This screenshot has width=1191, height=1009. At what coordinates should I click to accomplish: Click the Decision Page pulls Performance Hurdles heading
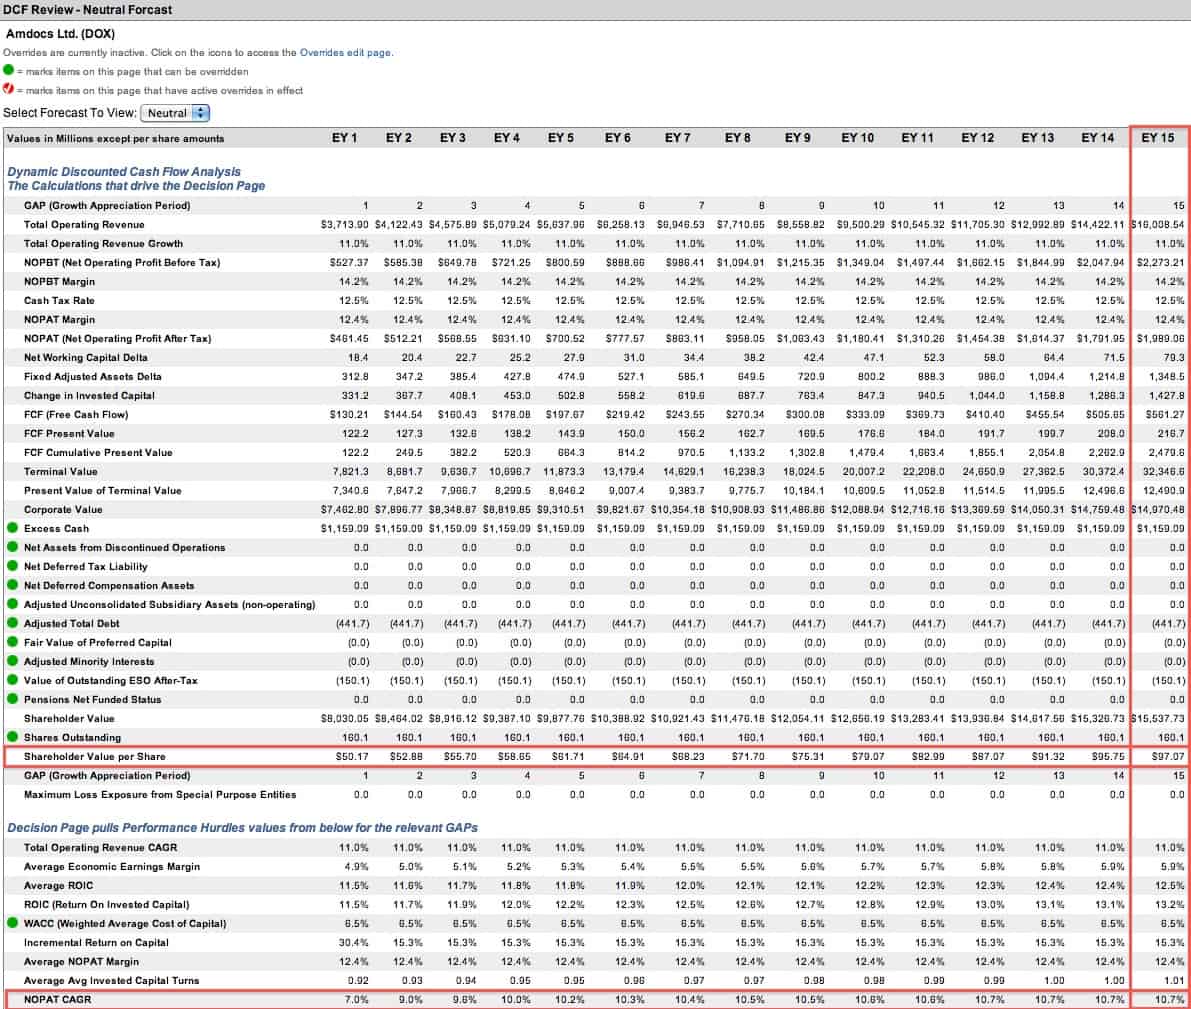click(x=243, y=827)
